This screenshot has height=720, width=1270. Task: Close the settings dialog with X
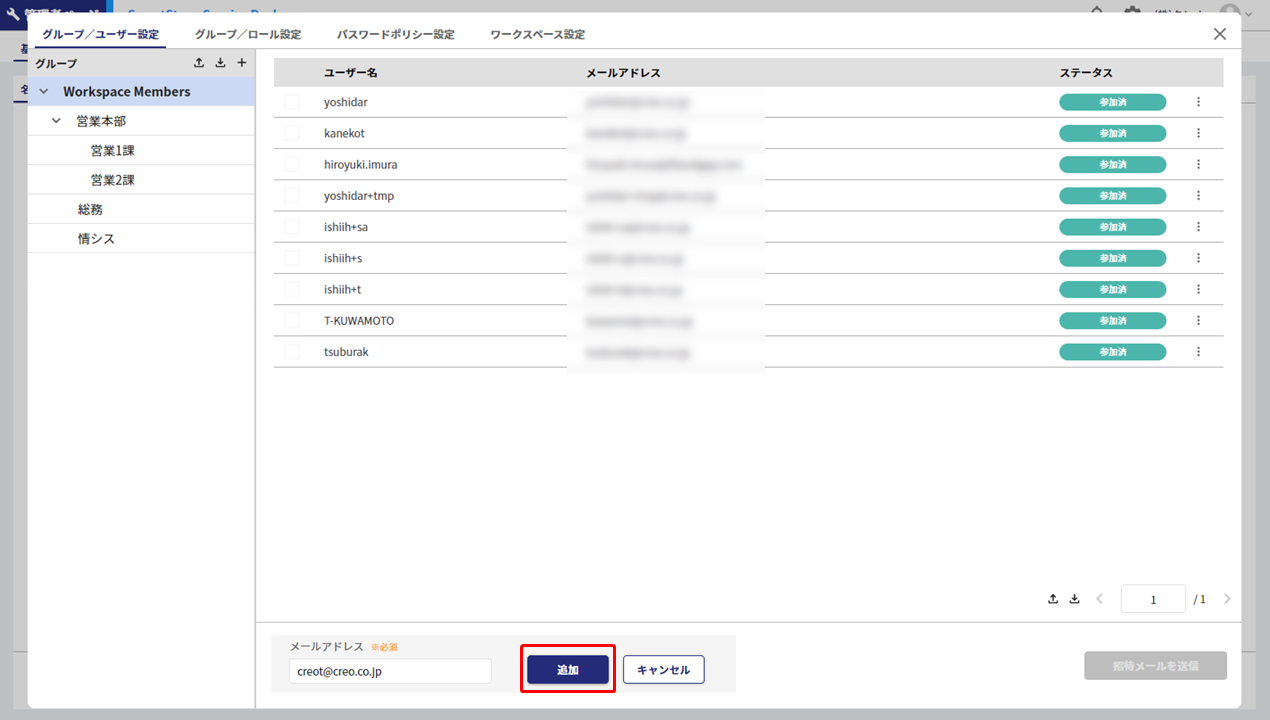[1219, 34]
